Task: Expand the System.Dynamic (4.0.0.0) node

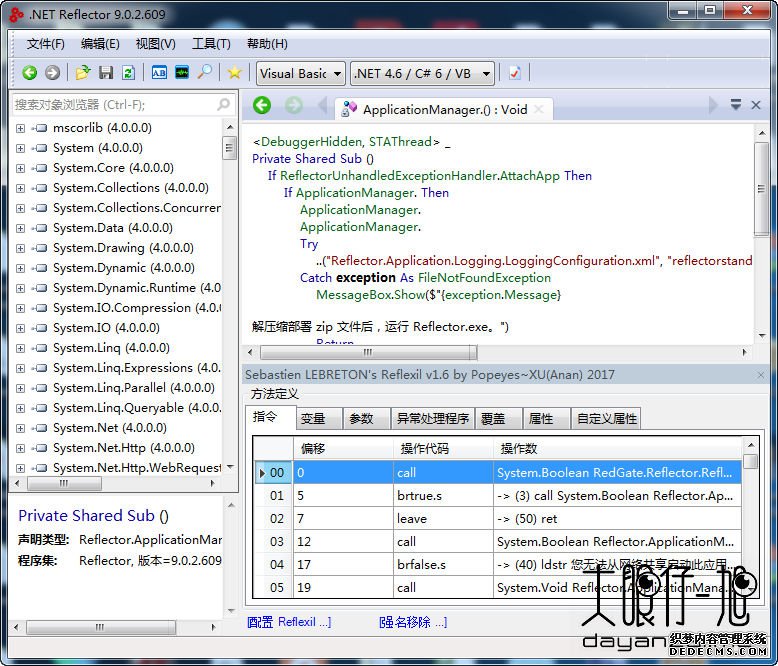Action: (x=20, y=268)
